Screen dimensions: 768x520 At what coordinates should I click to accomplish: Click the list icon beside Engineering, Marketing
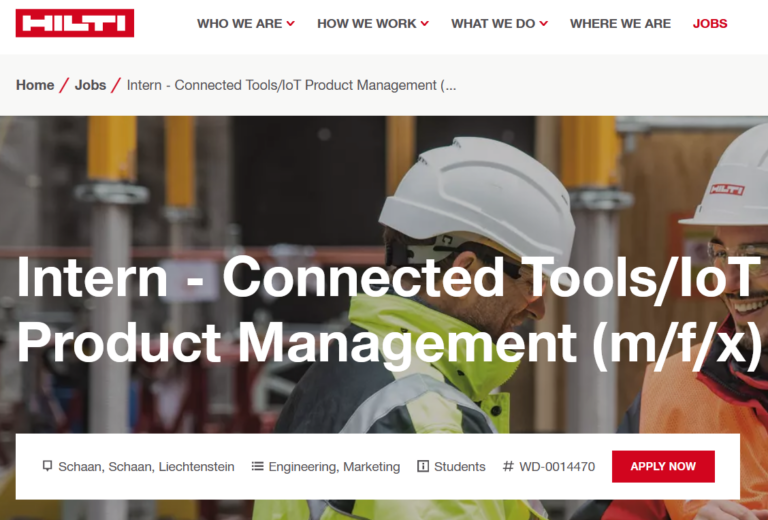257,466
